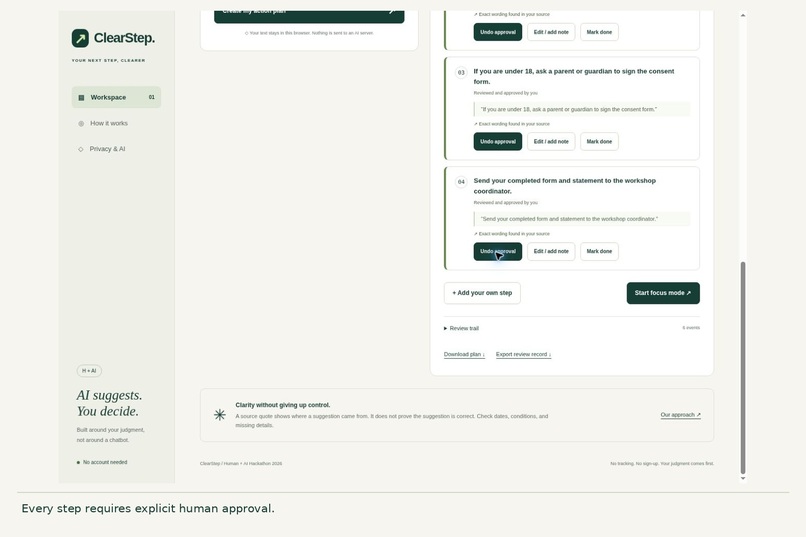Start focus mode
The height and width of the screenshot is (537, 806).
(x=663, y=293)
